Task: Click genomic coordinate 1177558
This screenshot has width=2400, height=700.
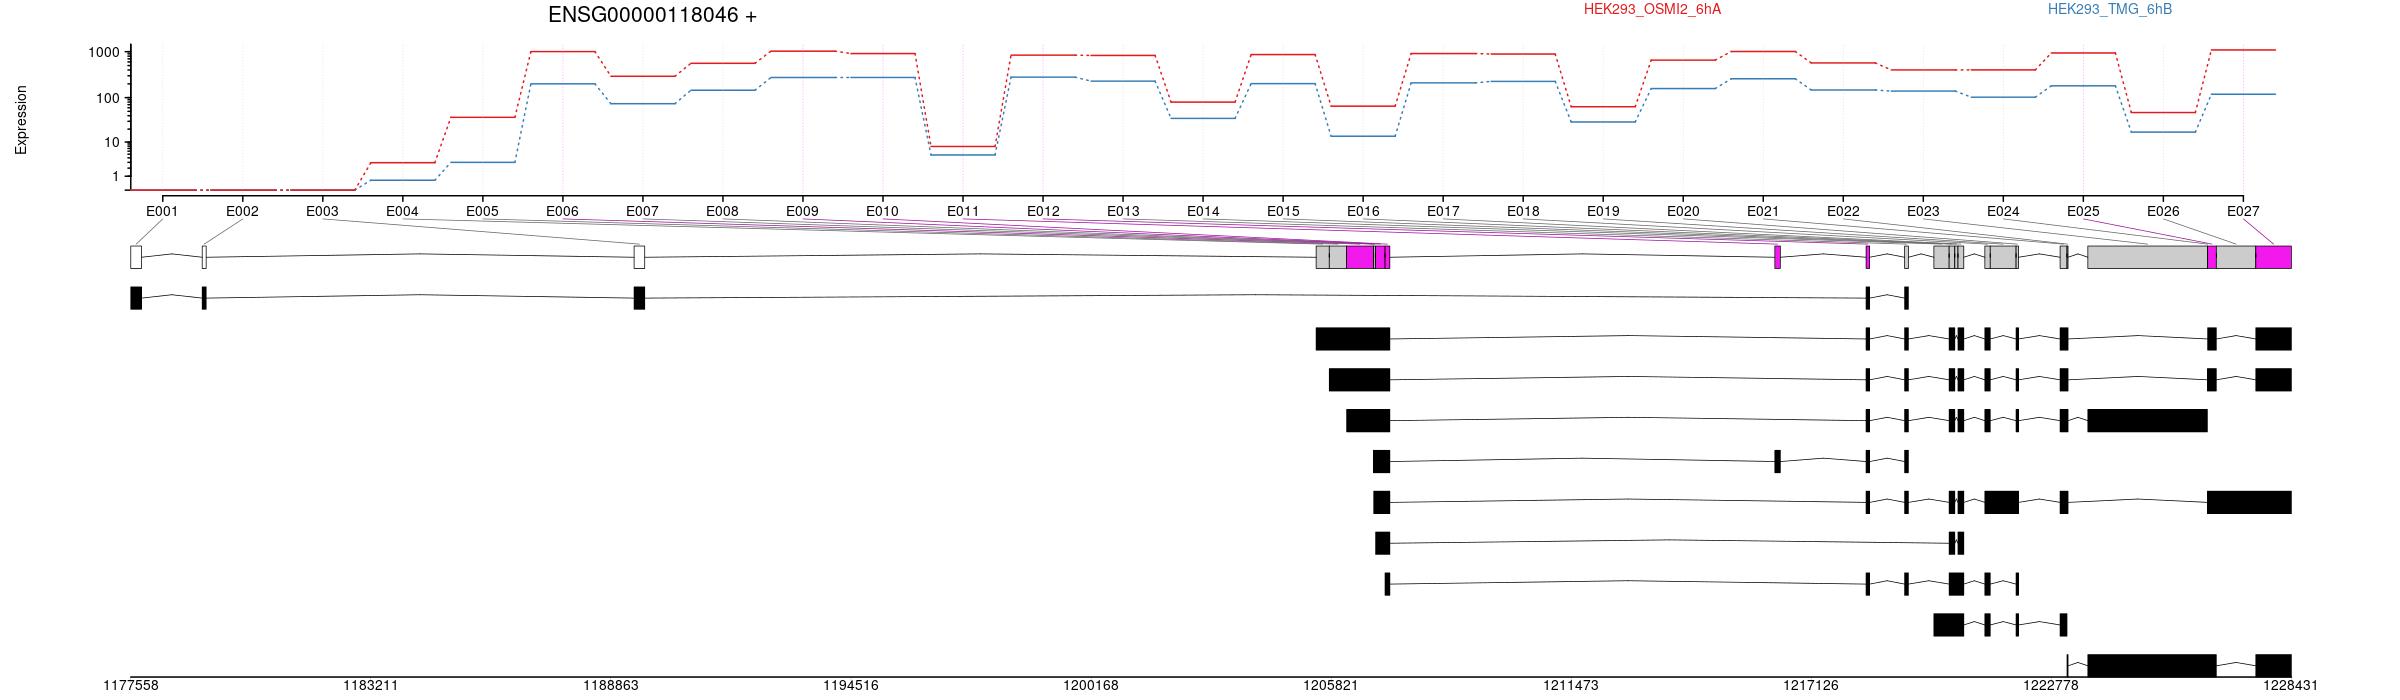Action: coord(131,685)
